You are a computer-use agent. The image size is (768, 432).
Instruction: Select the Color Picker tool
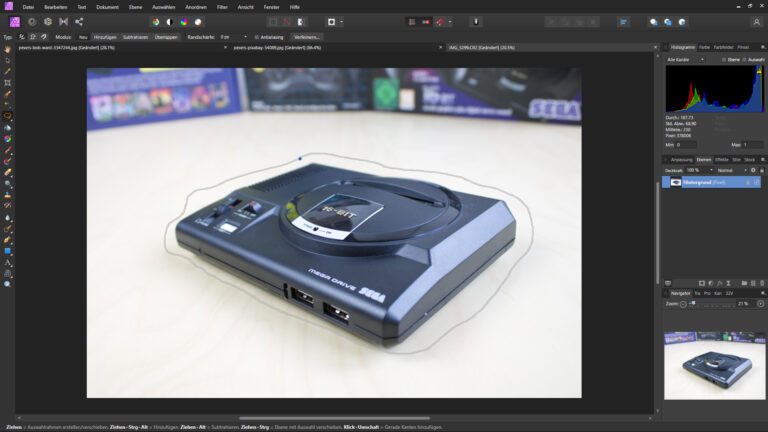click(7, 72)
